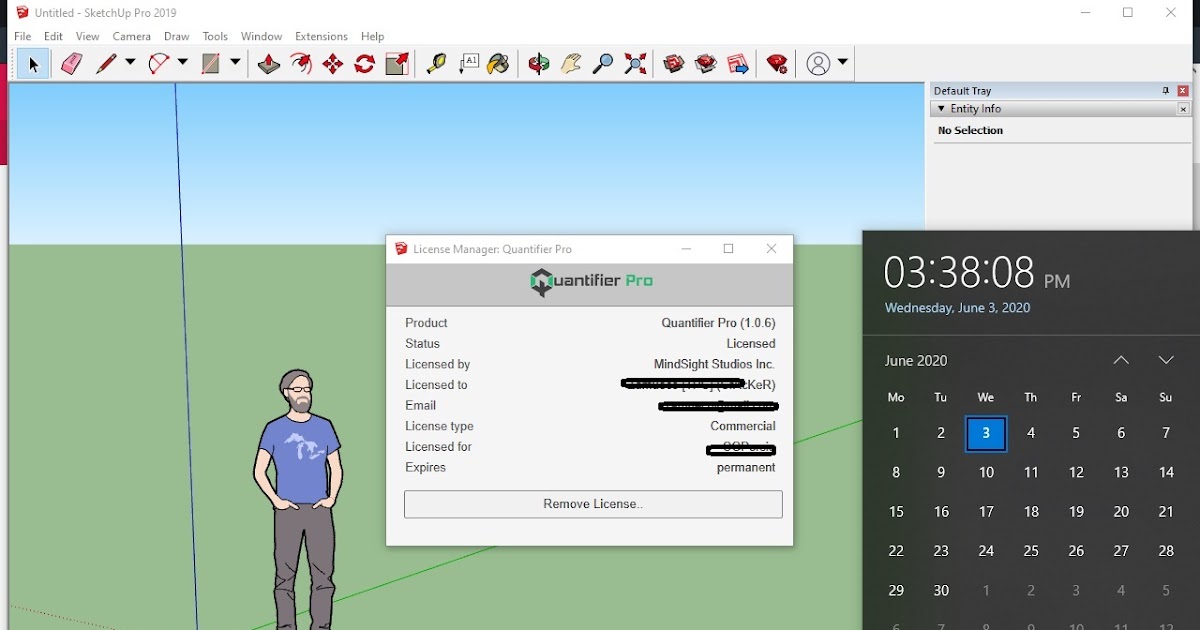Click the "permanent" expiry value
The image size is (1200, 630).
(746, 467)
